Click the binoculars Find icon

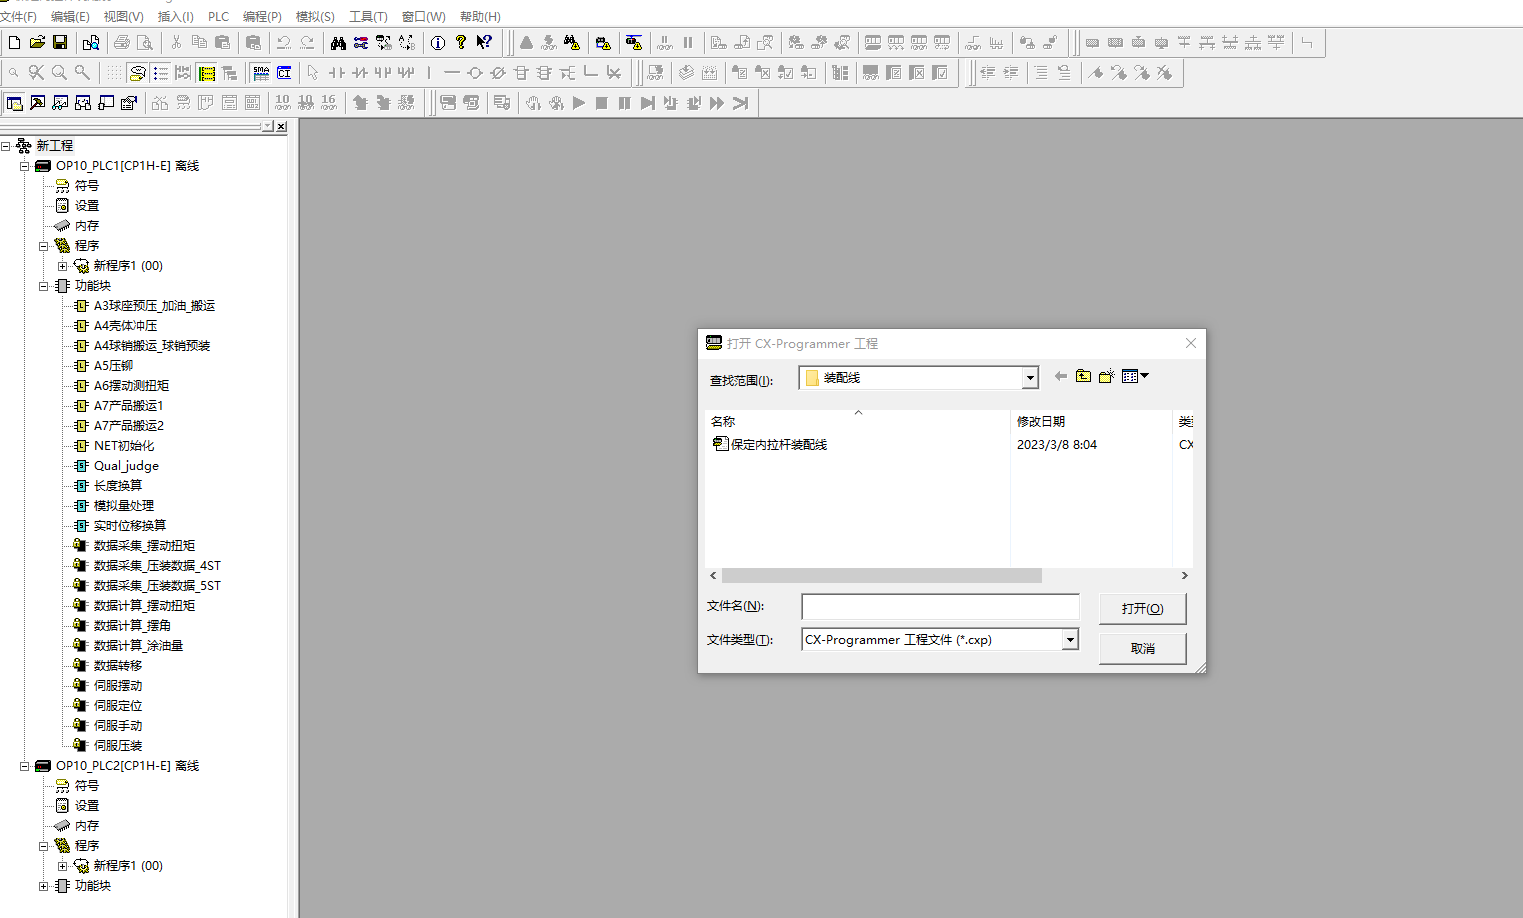point(338,42)
